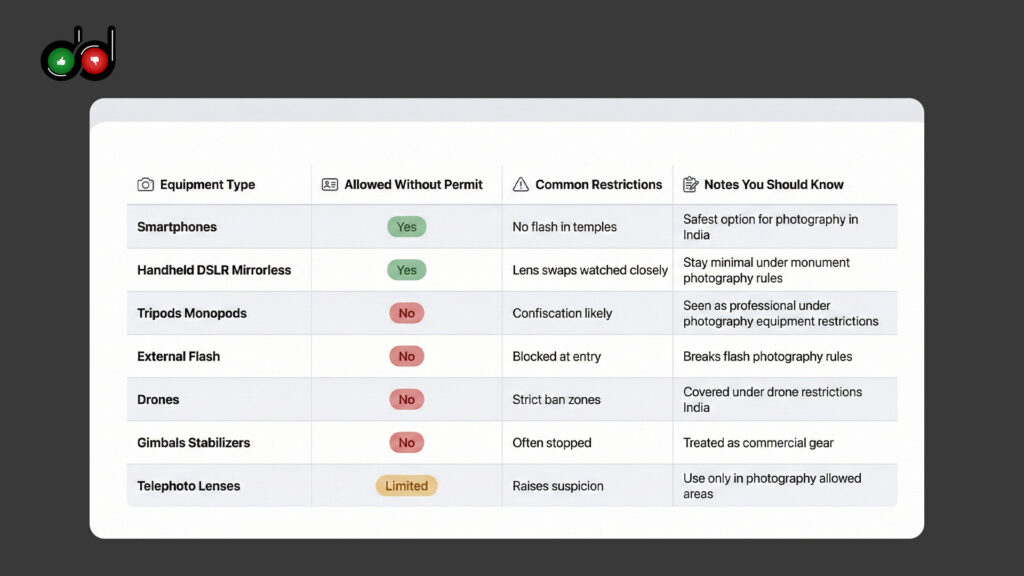Viewport: 1024px width, 576px height.
Task: Click the 'Strict ban zones' cell
Action: click(556, 400)
